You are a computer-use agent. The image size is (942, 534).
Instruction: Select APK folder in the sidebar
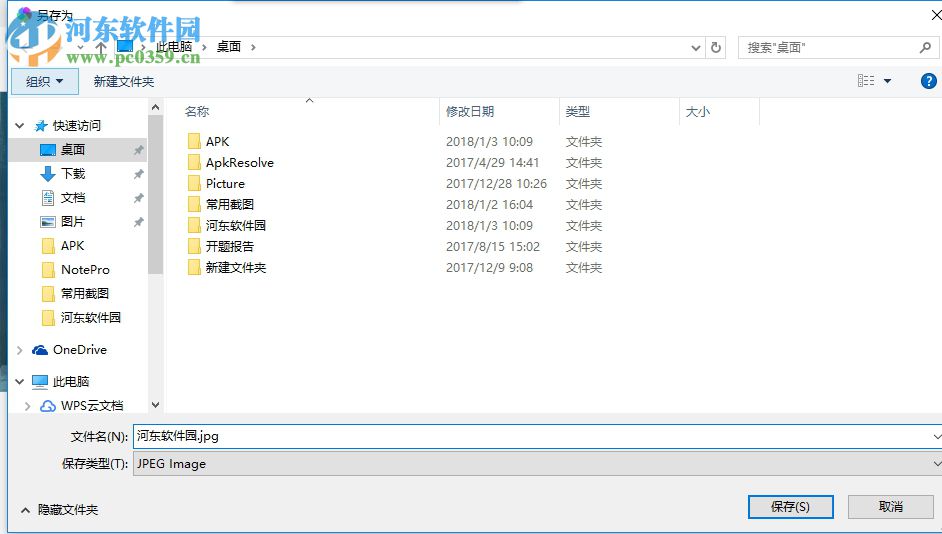pos(72,246)
